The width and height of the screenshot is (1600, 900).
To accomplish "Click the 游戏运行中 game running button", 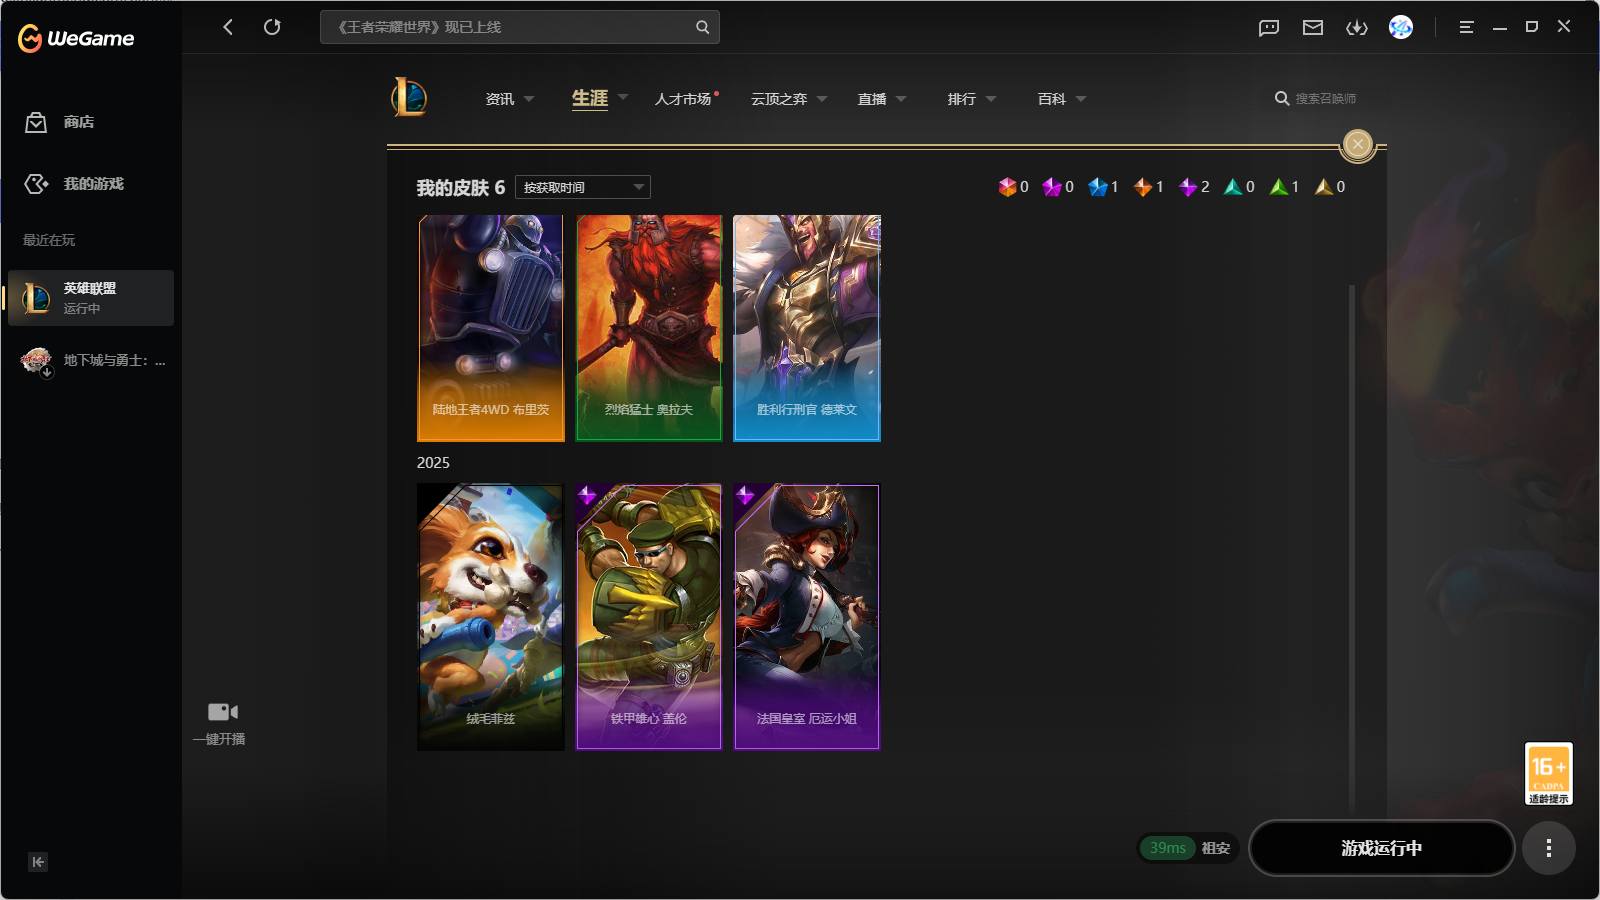I will [x=1381, y=848].
